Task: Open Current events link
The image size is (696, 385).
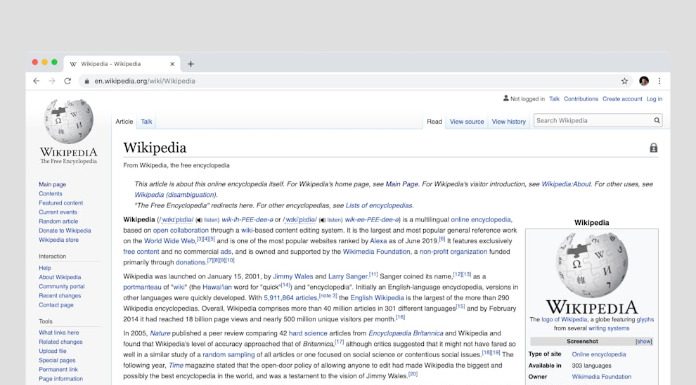Action: (58, 212)
